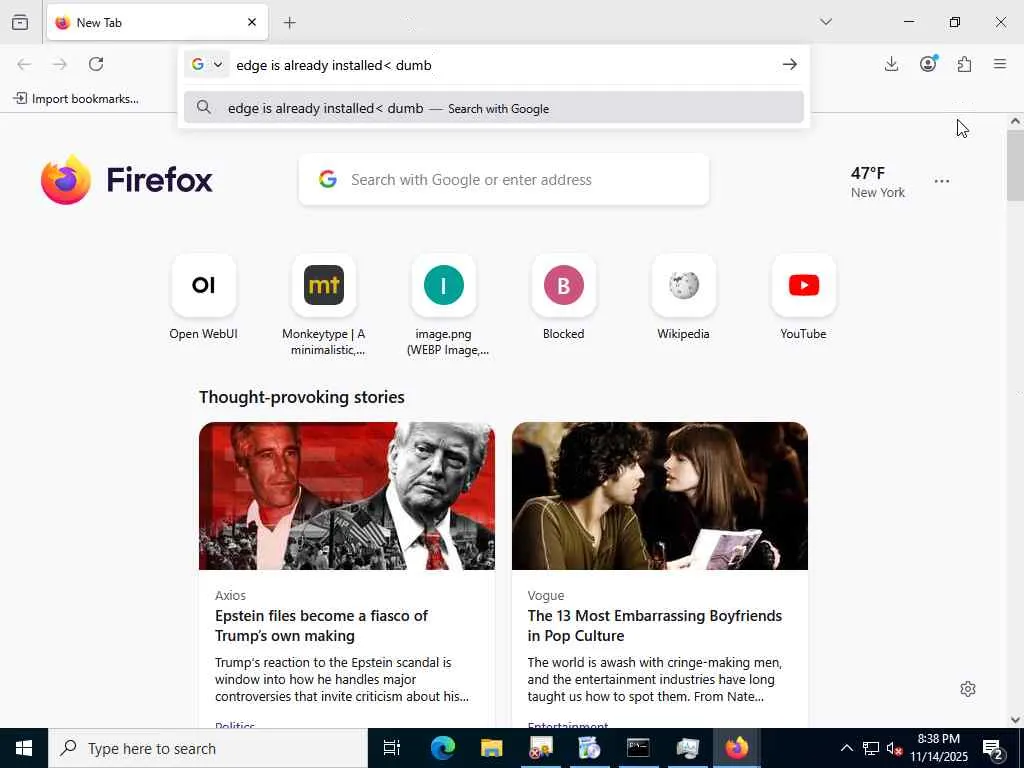The width and height of the screenshot is (1024, 768).
Task: Click the Axios source label
Action: 231,596
